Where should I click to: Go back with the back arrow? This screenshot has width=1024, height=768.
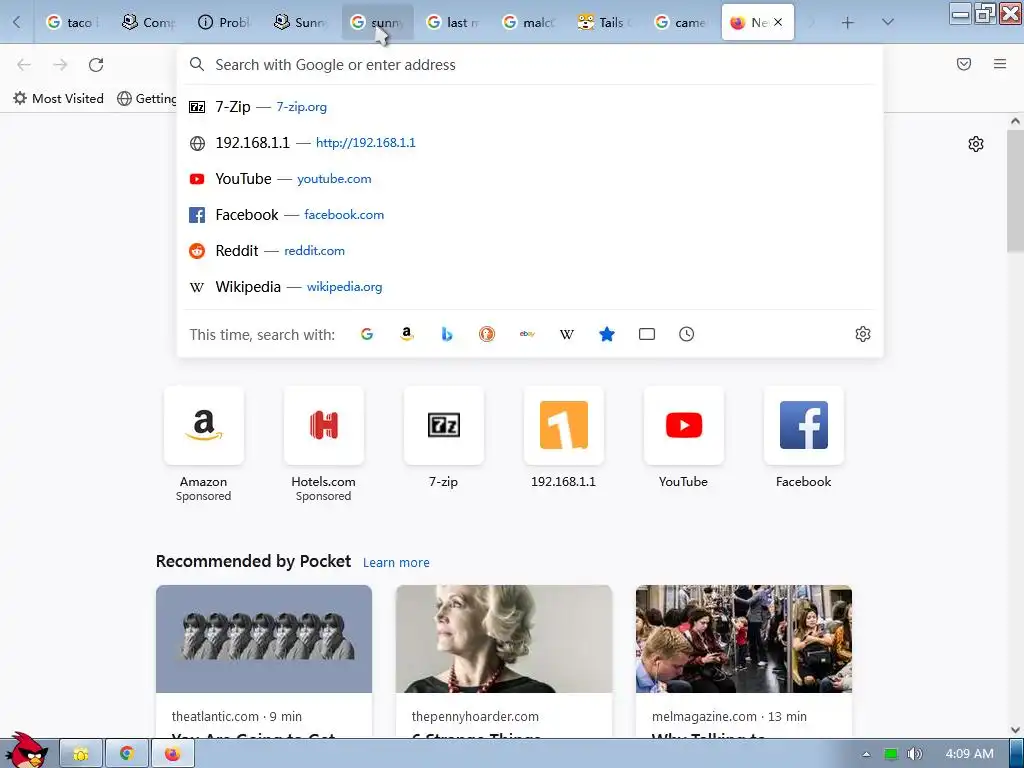(x=24, y=65)
